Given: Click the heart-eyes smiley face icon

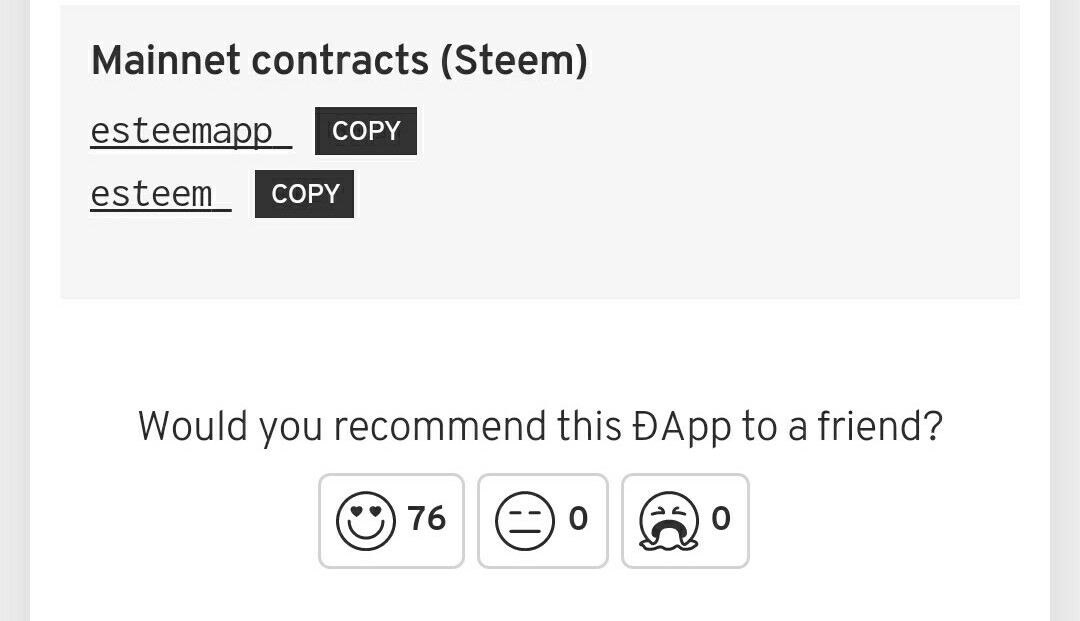Looking at the screenshot, I should 366,521.
